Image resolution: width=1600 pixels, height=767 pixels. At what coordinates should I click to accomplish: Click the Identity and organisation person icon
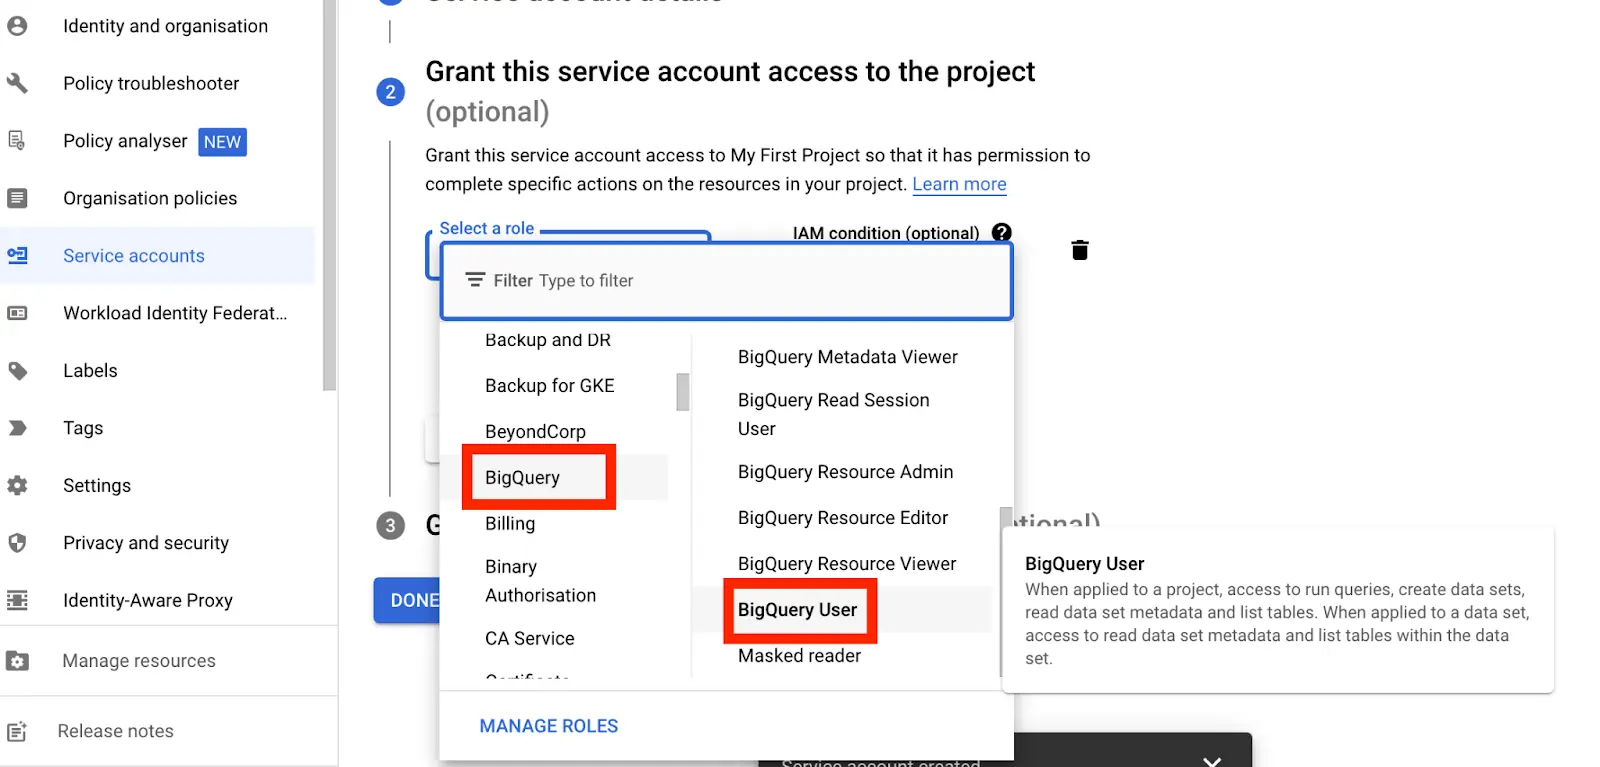tap(17, 26)
